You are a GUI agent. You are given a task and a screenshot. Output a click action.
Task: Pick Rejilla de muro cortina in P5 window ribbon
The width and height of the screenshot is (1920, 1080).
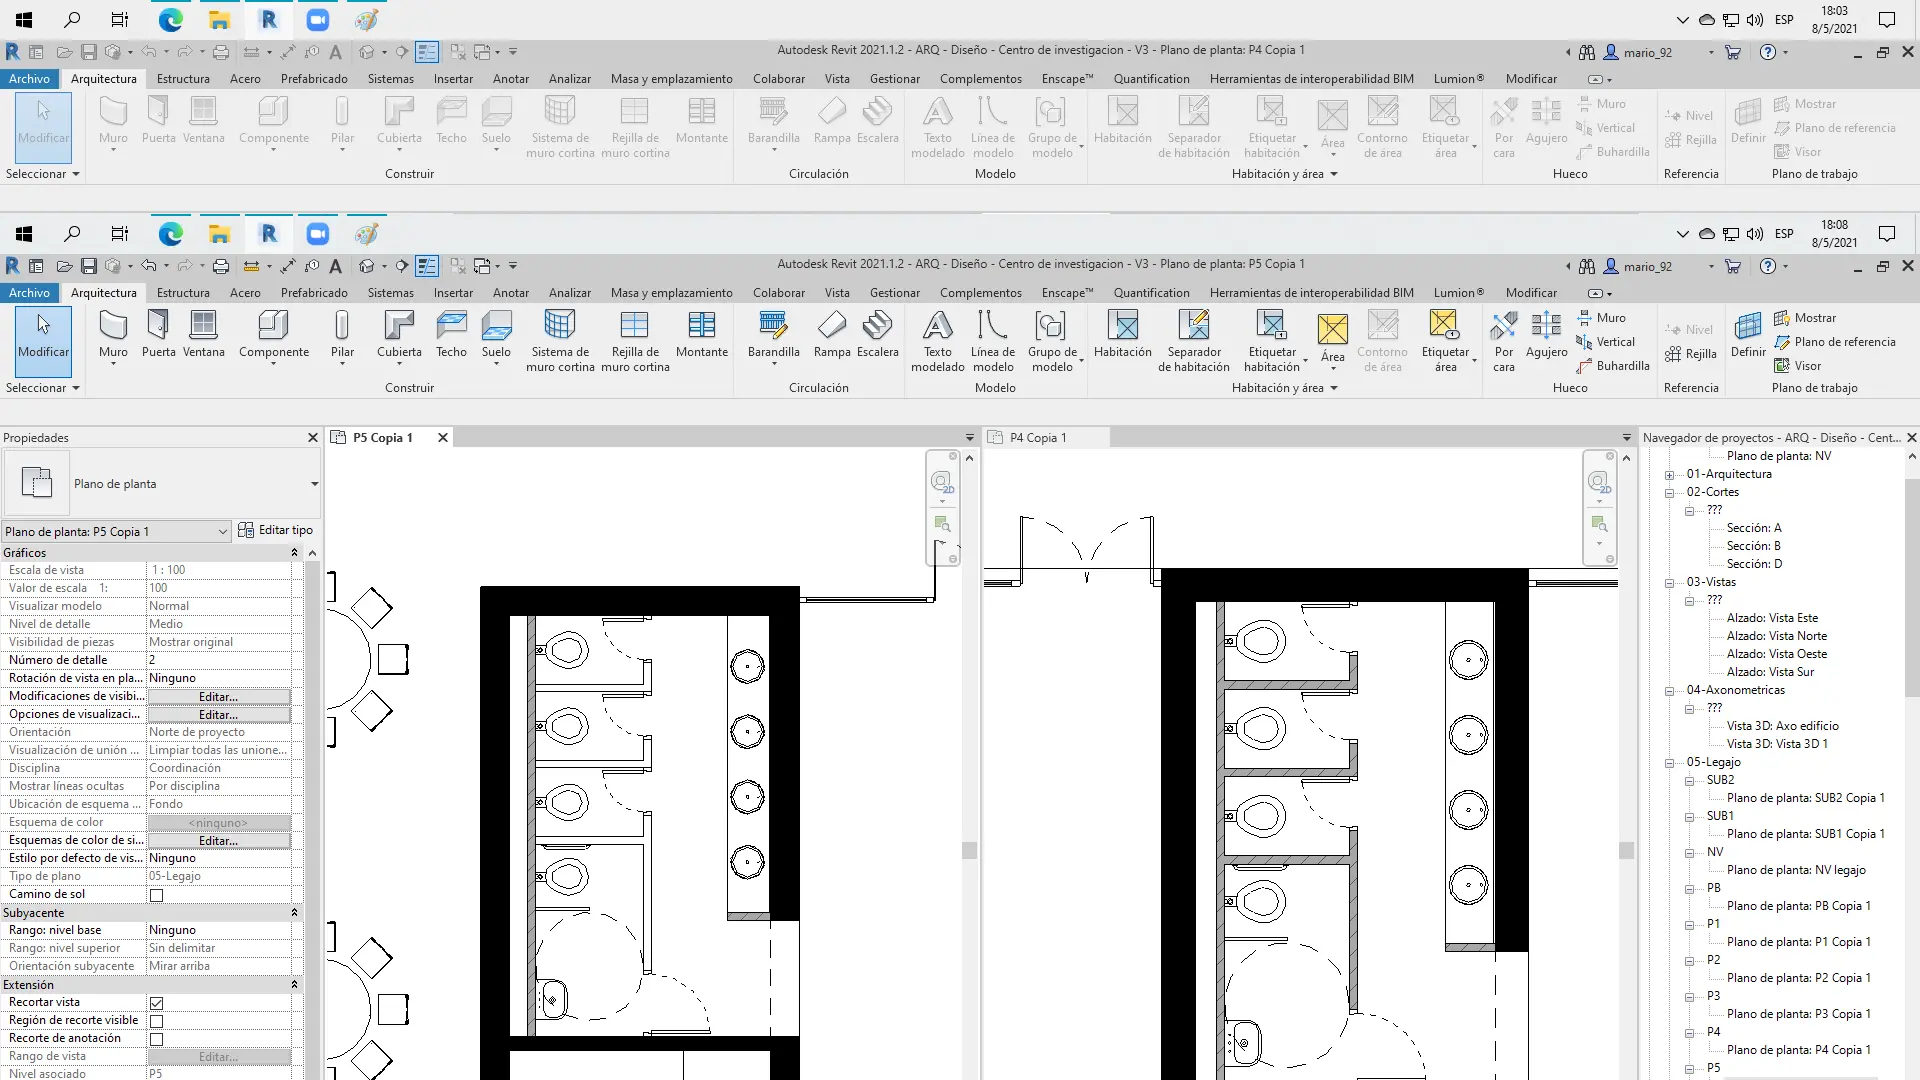[x=635, y=341]
